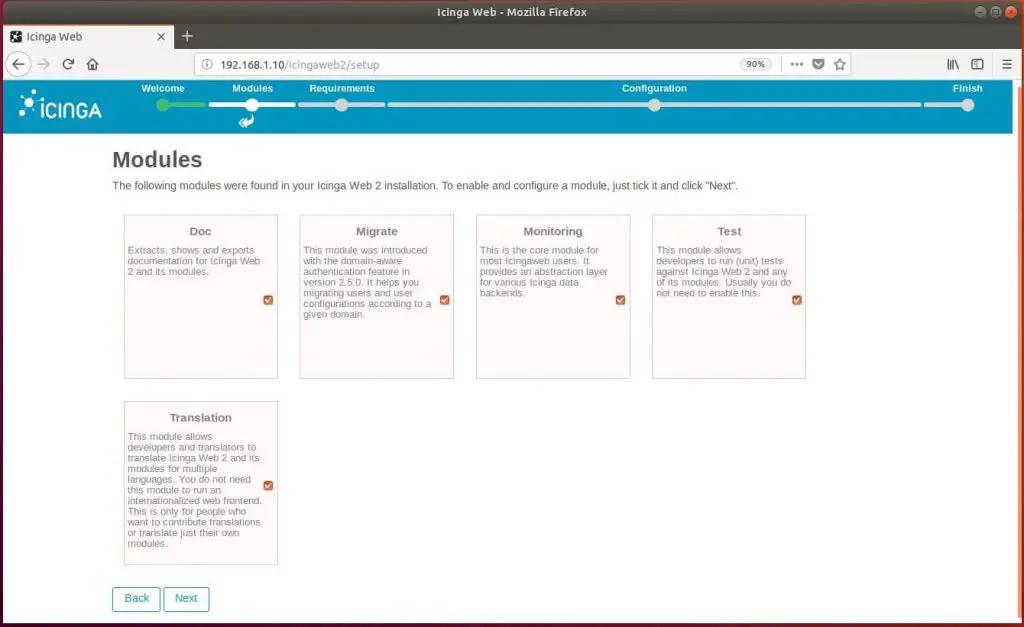Toggle the Migrate module checkbox

tap(445, 300)
